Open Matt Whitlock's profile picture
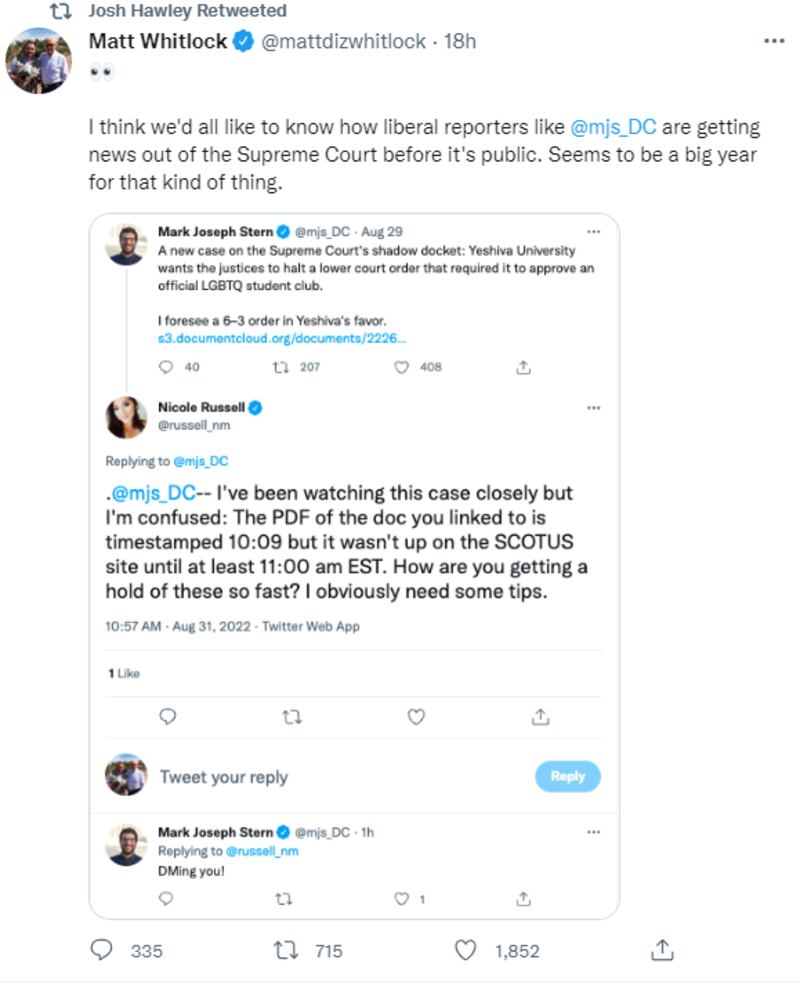This screenshot has height=985, width=800. (38, 60)
